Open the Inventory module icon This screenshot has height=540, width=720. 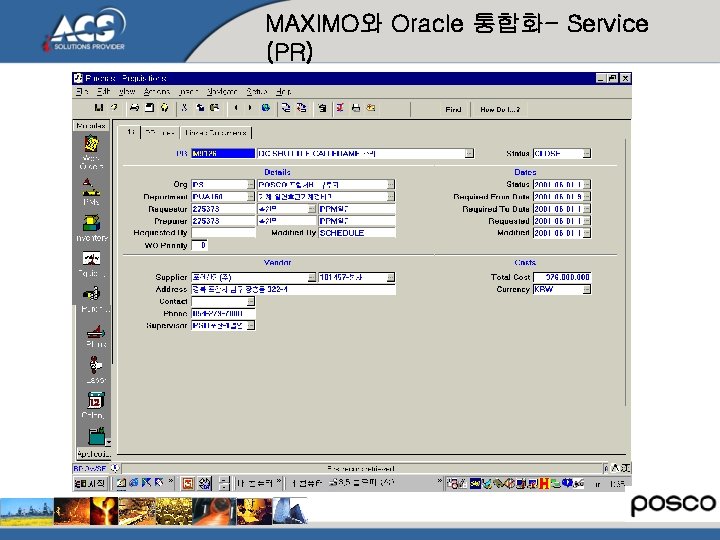(91, 223)
